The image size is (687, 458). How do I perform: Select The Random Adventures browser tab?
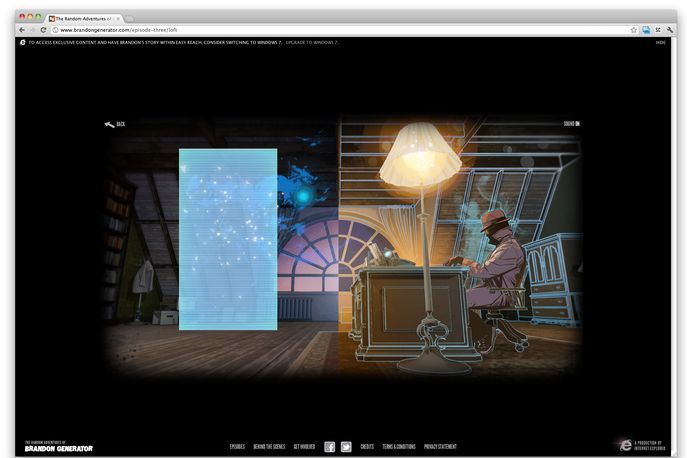click(x=83, y=18)
